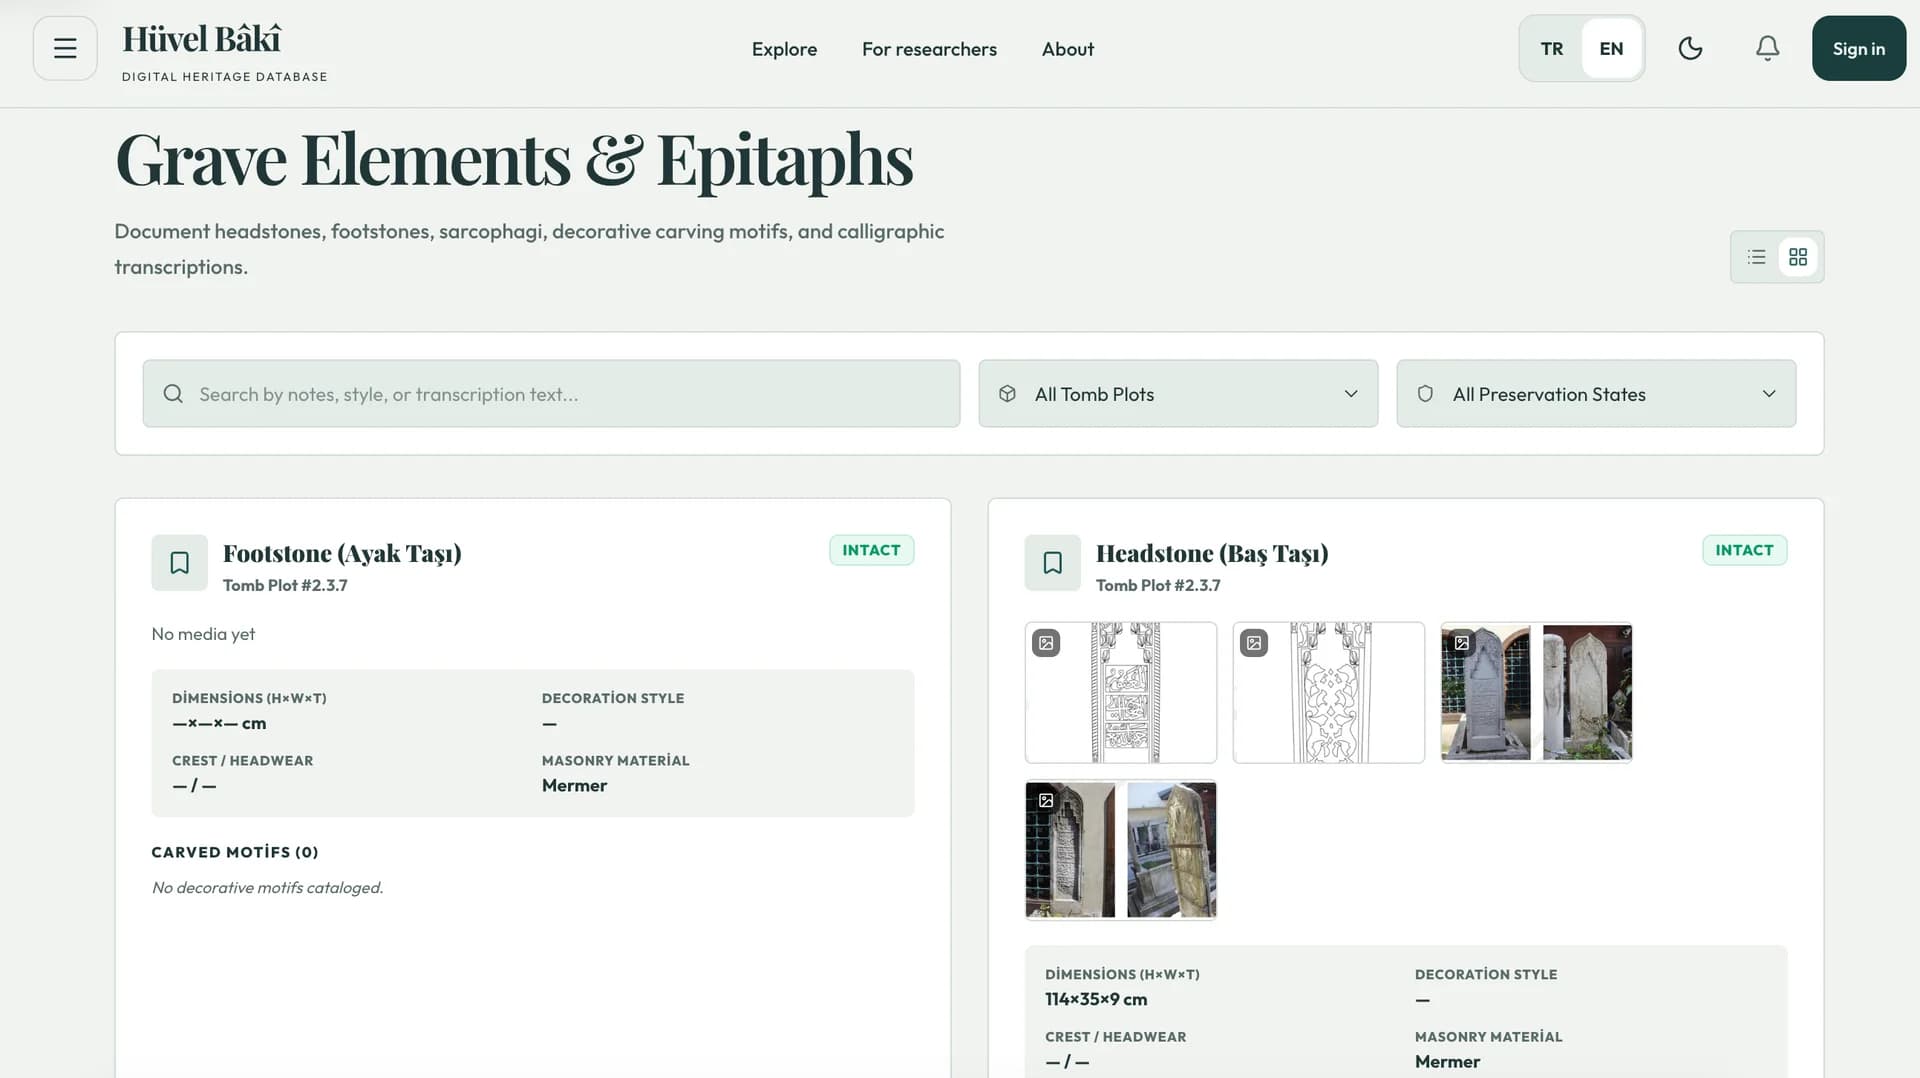This screenshot has width=1920, height=1078.
Task: Click the bookmark icon on Headstone card
Action: tap(1052, 563)
